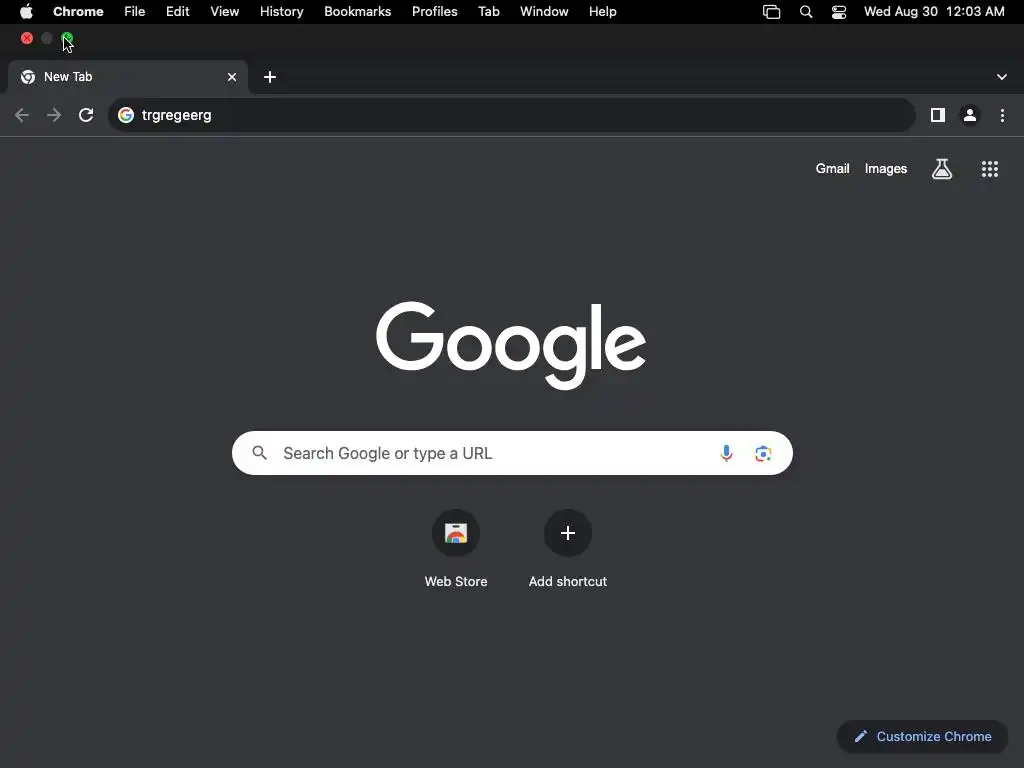This screenshot has height=768, width=1024.
Task: Open the Gmail link
Action: (832, 168)
